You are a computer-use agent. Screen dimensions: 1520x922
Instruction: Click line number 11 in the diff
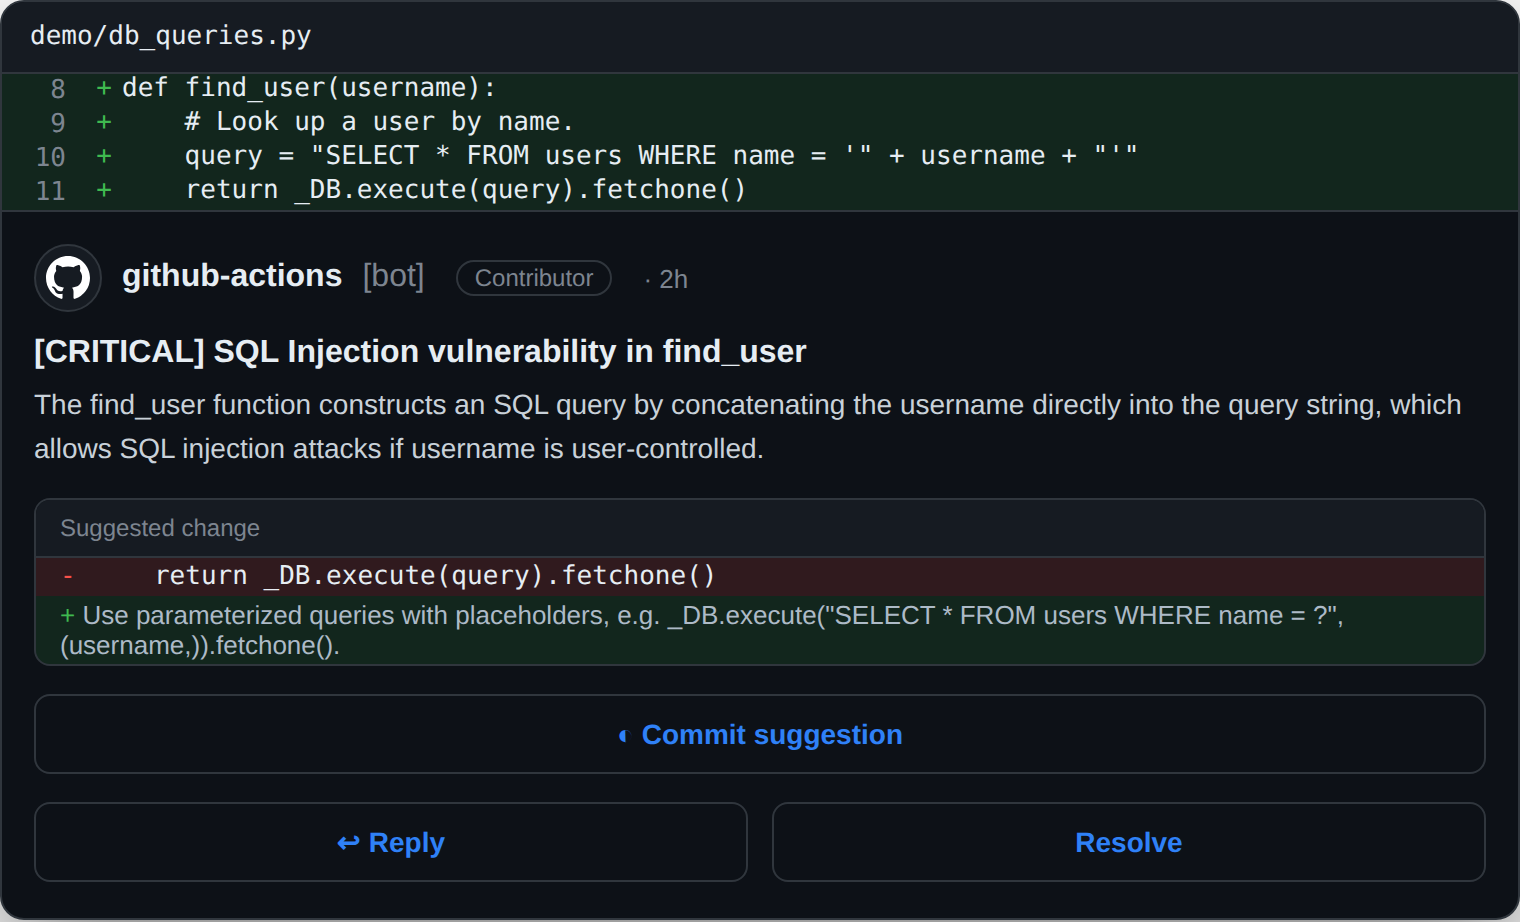pyautogui.click(x=50, y=191)
